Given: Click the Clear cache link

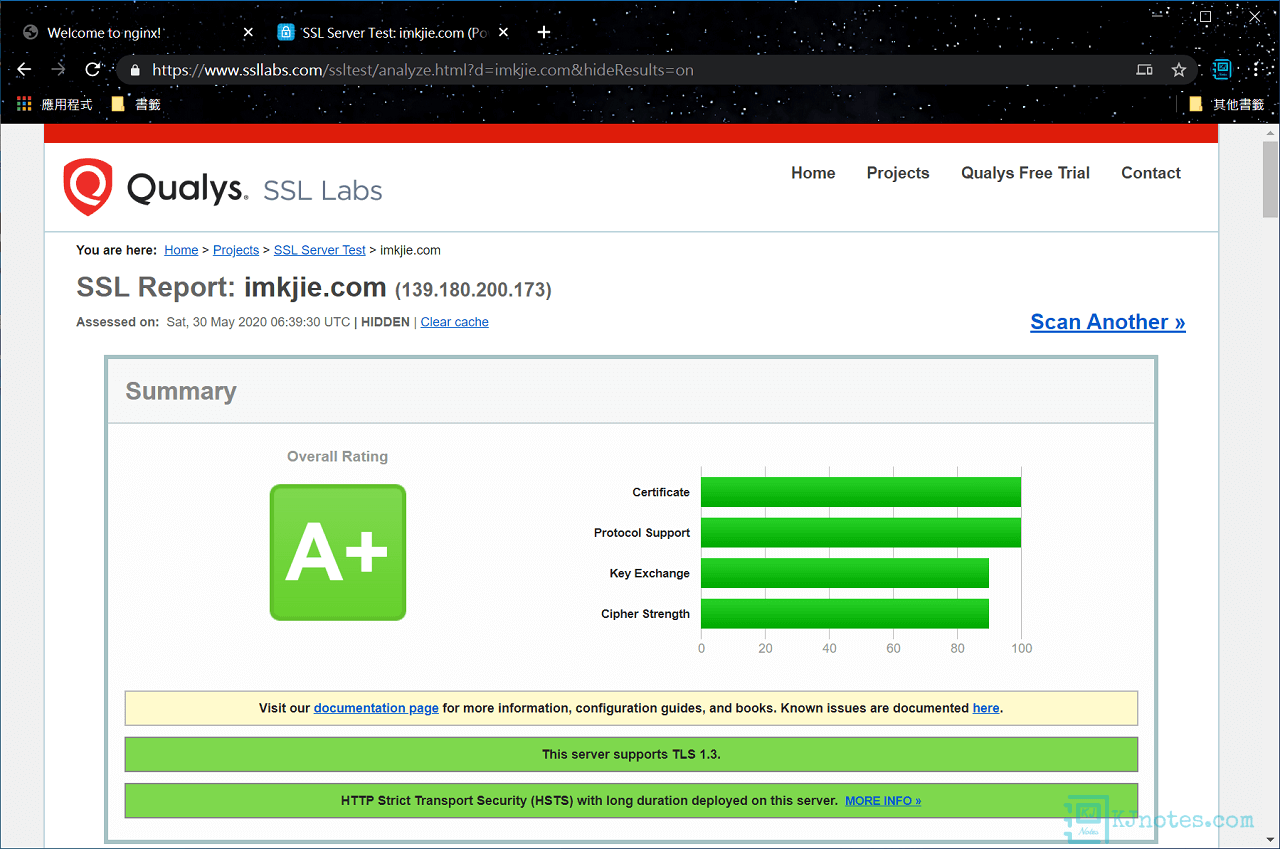Looking at the screenshot, I should (x=455, y=322).
